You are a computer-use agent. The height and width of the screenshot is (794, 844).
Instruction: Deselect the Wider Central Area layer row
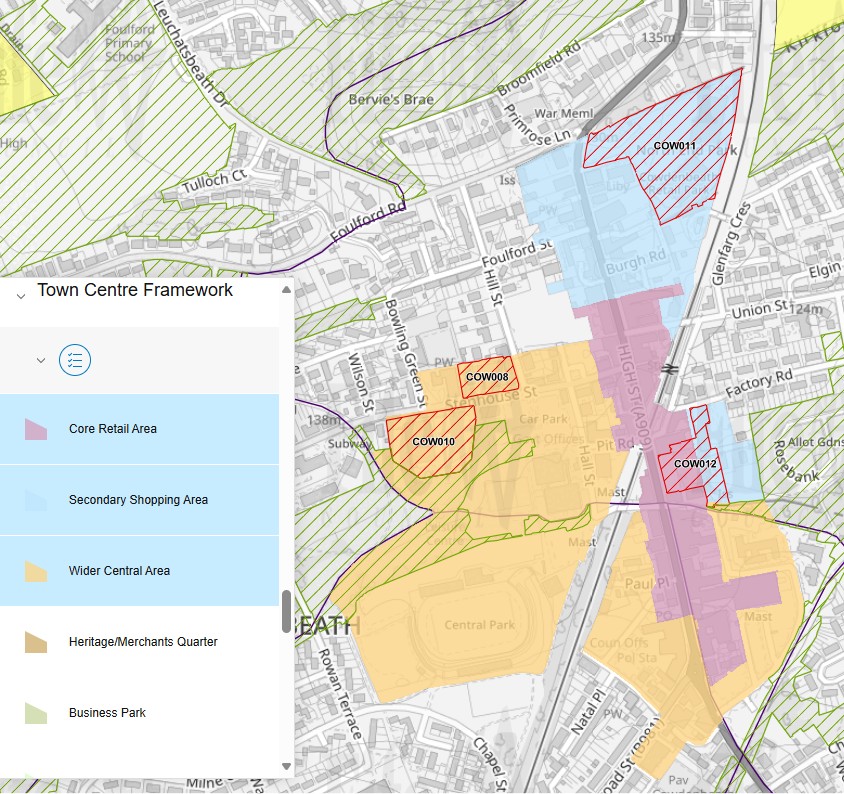point(139,571)
